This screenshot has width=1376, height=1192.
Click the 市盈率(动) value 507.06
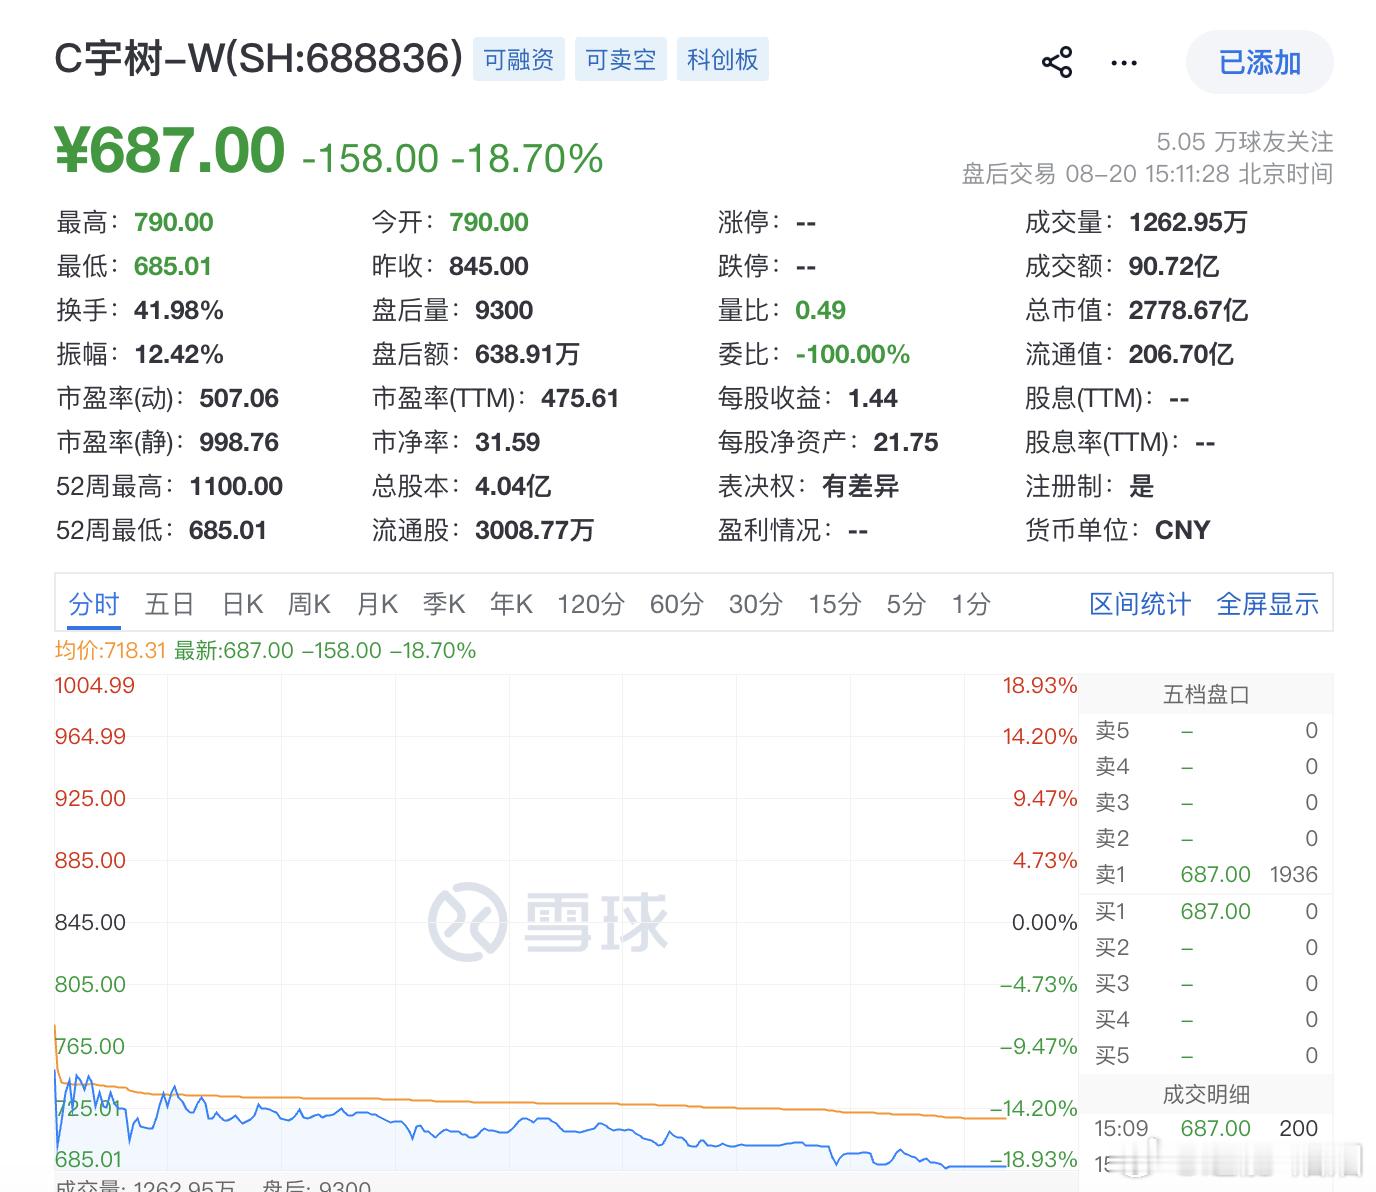239,398
